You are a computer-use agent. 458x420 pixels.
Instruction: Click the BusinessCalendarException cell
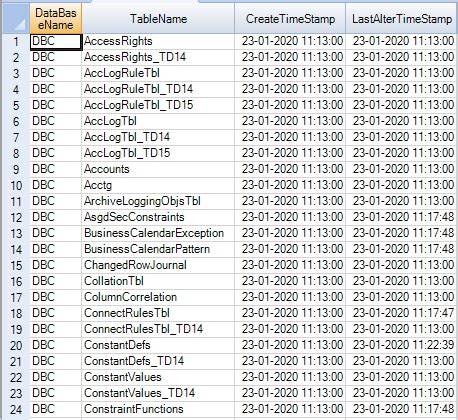(158, 233)
